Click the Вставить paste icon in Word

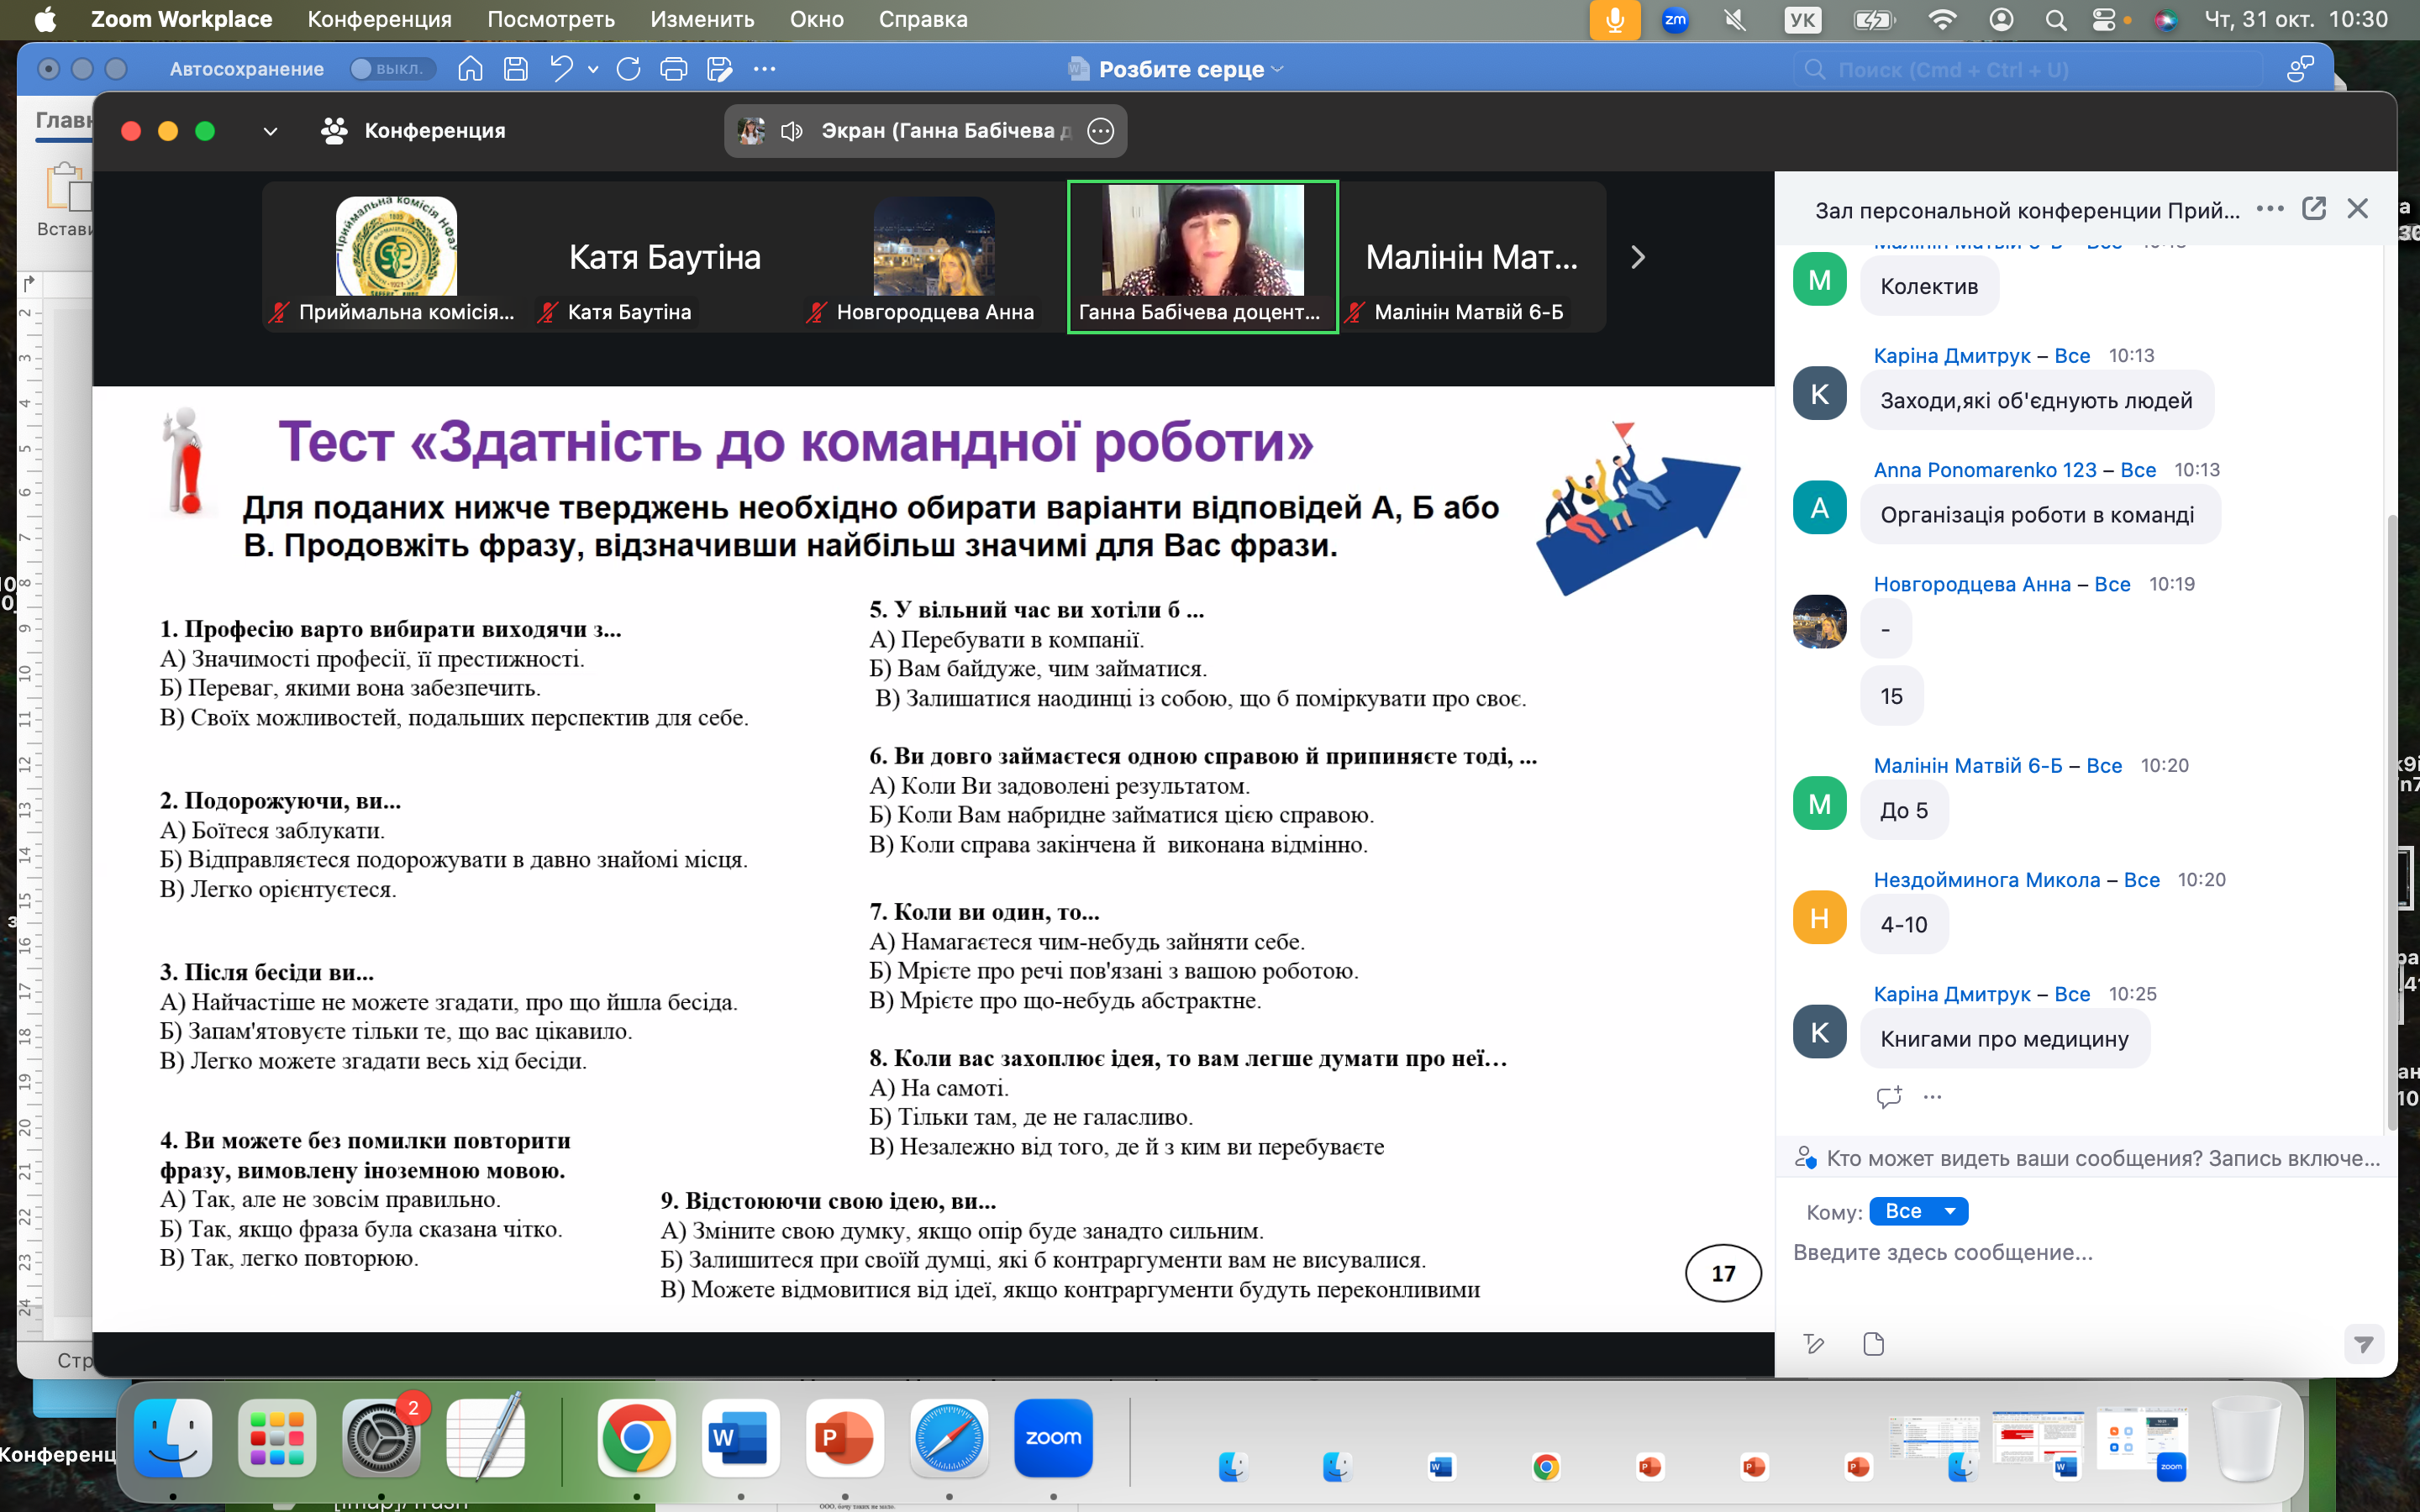click(68, 188)
